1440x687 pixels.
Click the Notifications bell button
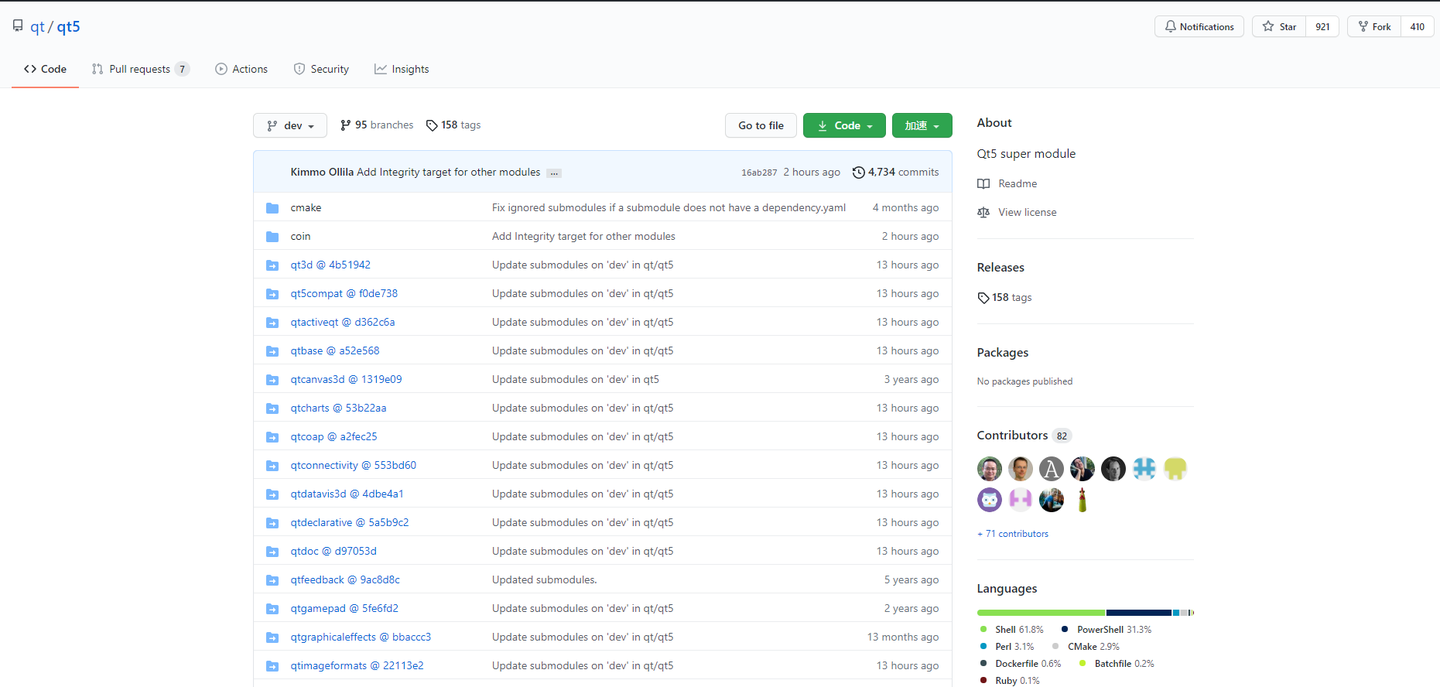[x=1199, y=27]
